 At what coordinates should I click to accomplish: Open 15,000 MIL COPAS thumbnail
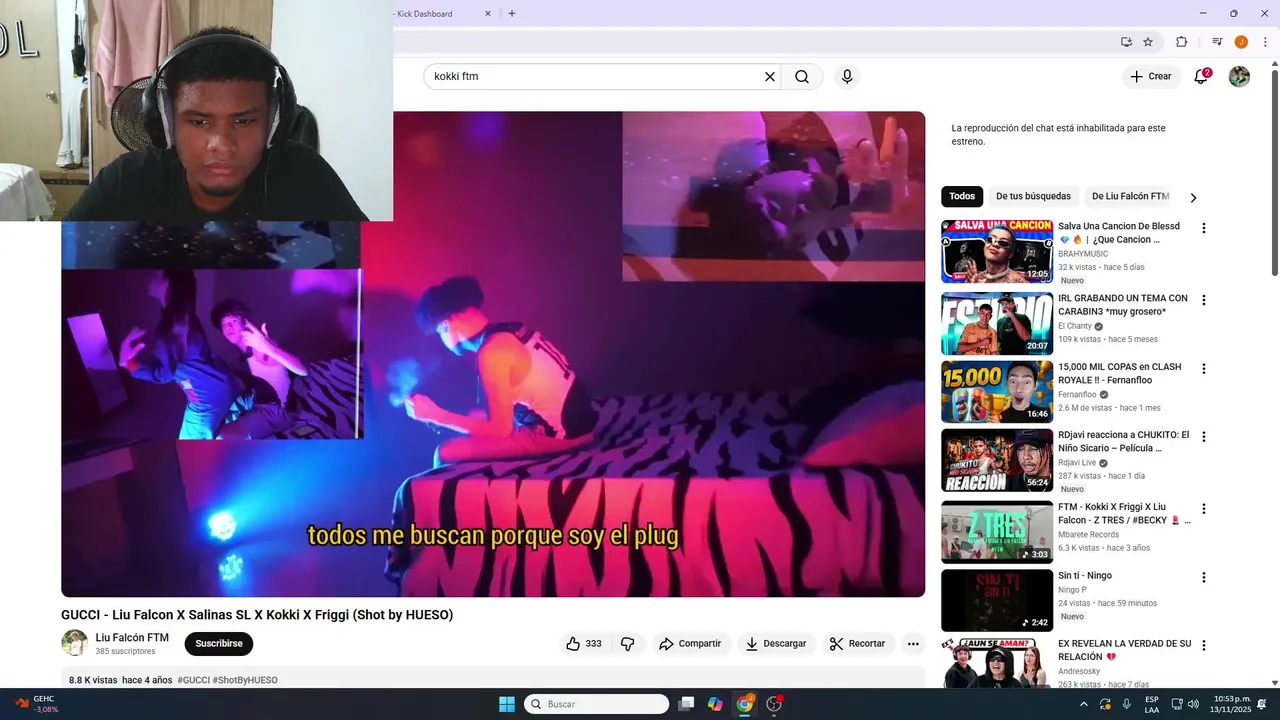click(997, 392)
